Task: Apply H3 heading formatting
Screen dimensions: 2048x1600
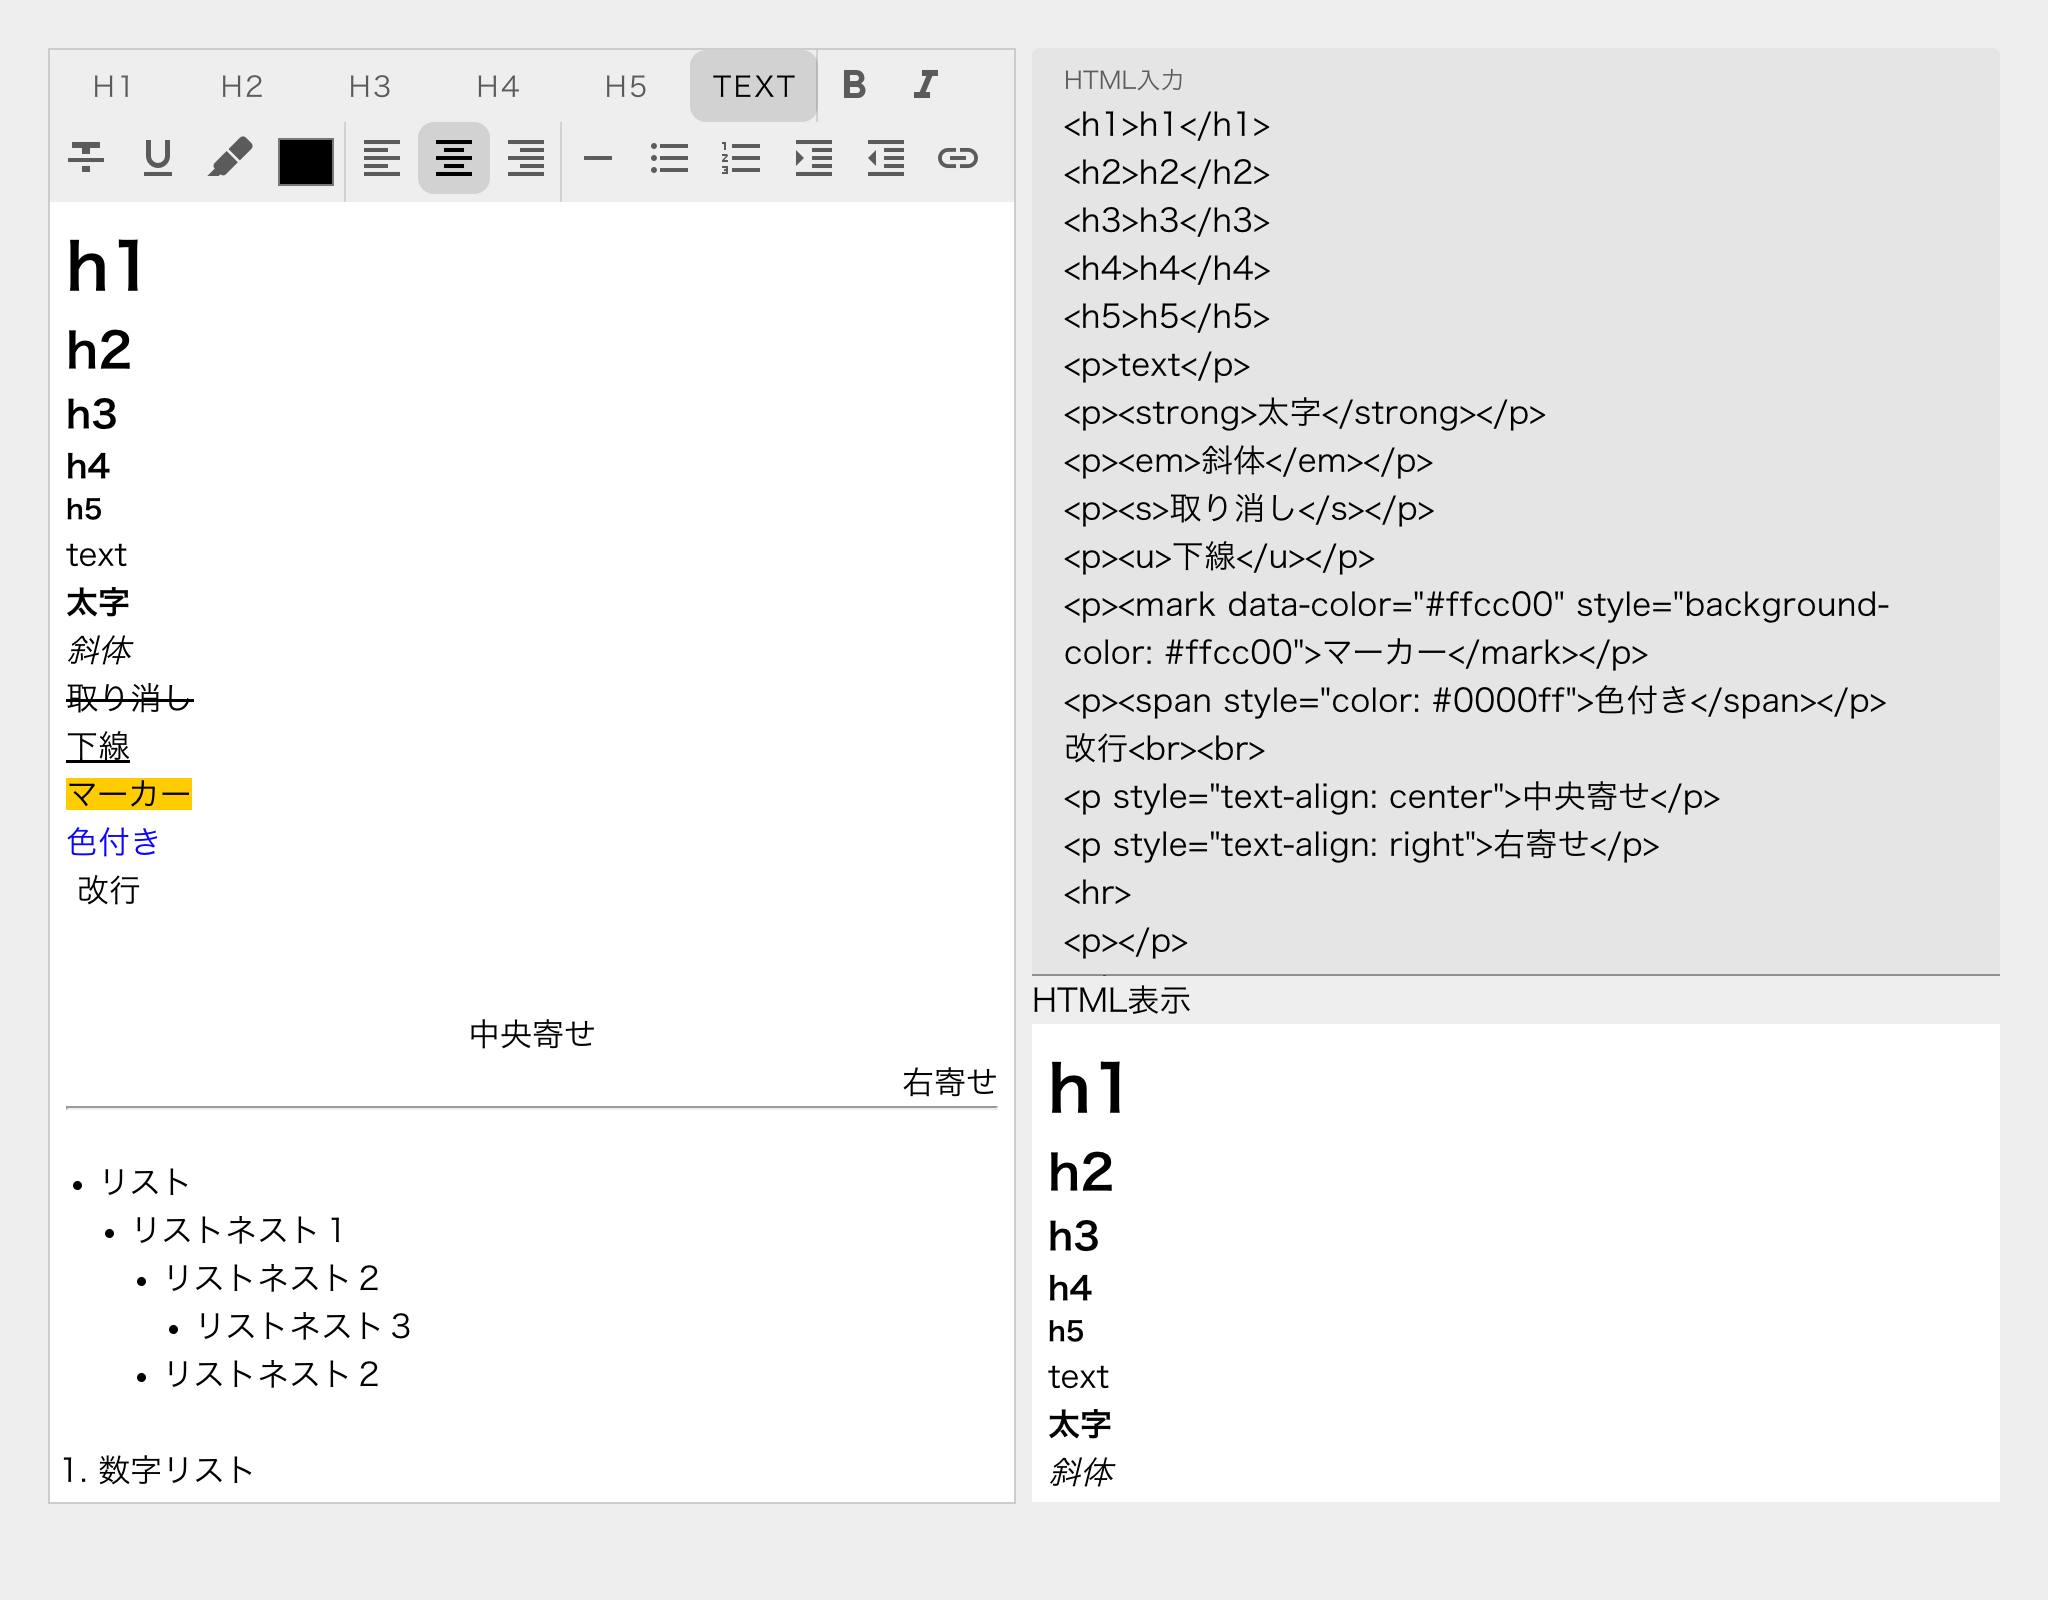Action: click(368, 86)
